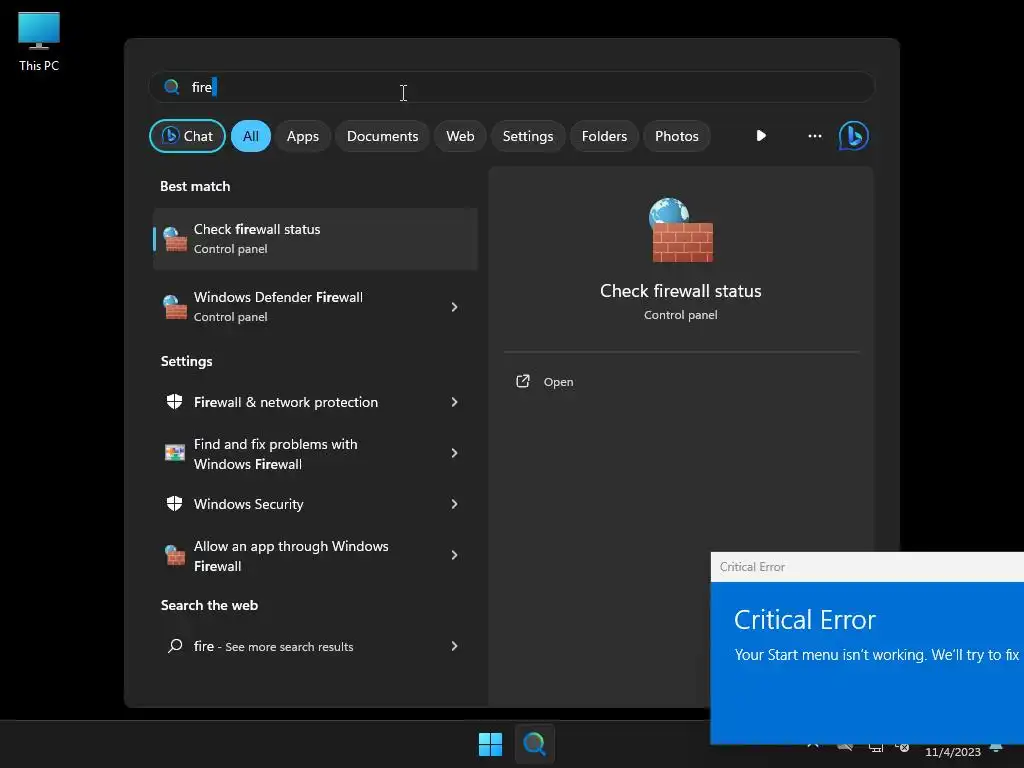Expand Firewall & network protection chevron
The image size is (1024, 768).
click(455, 402)
